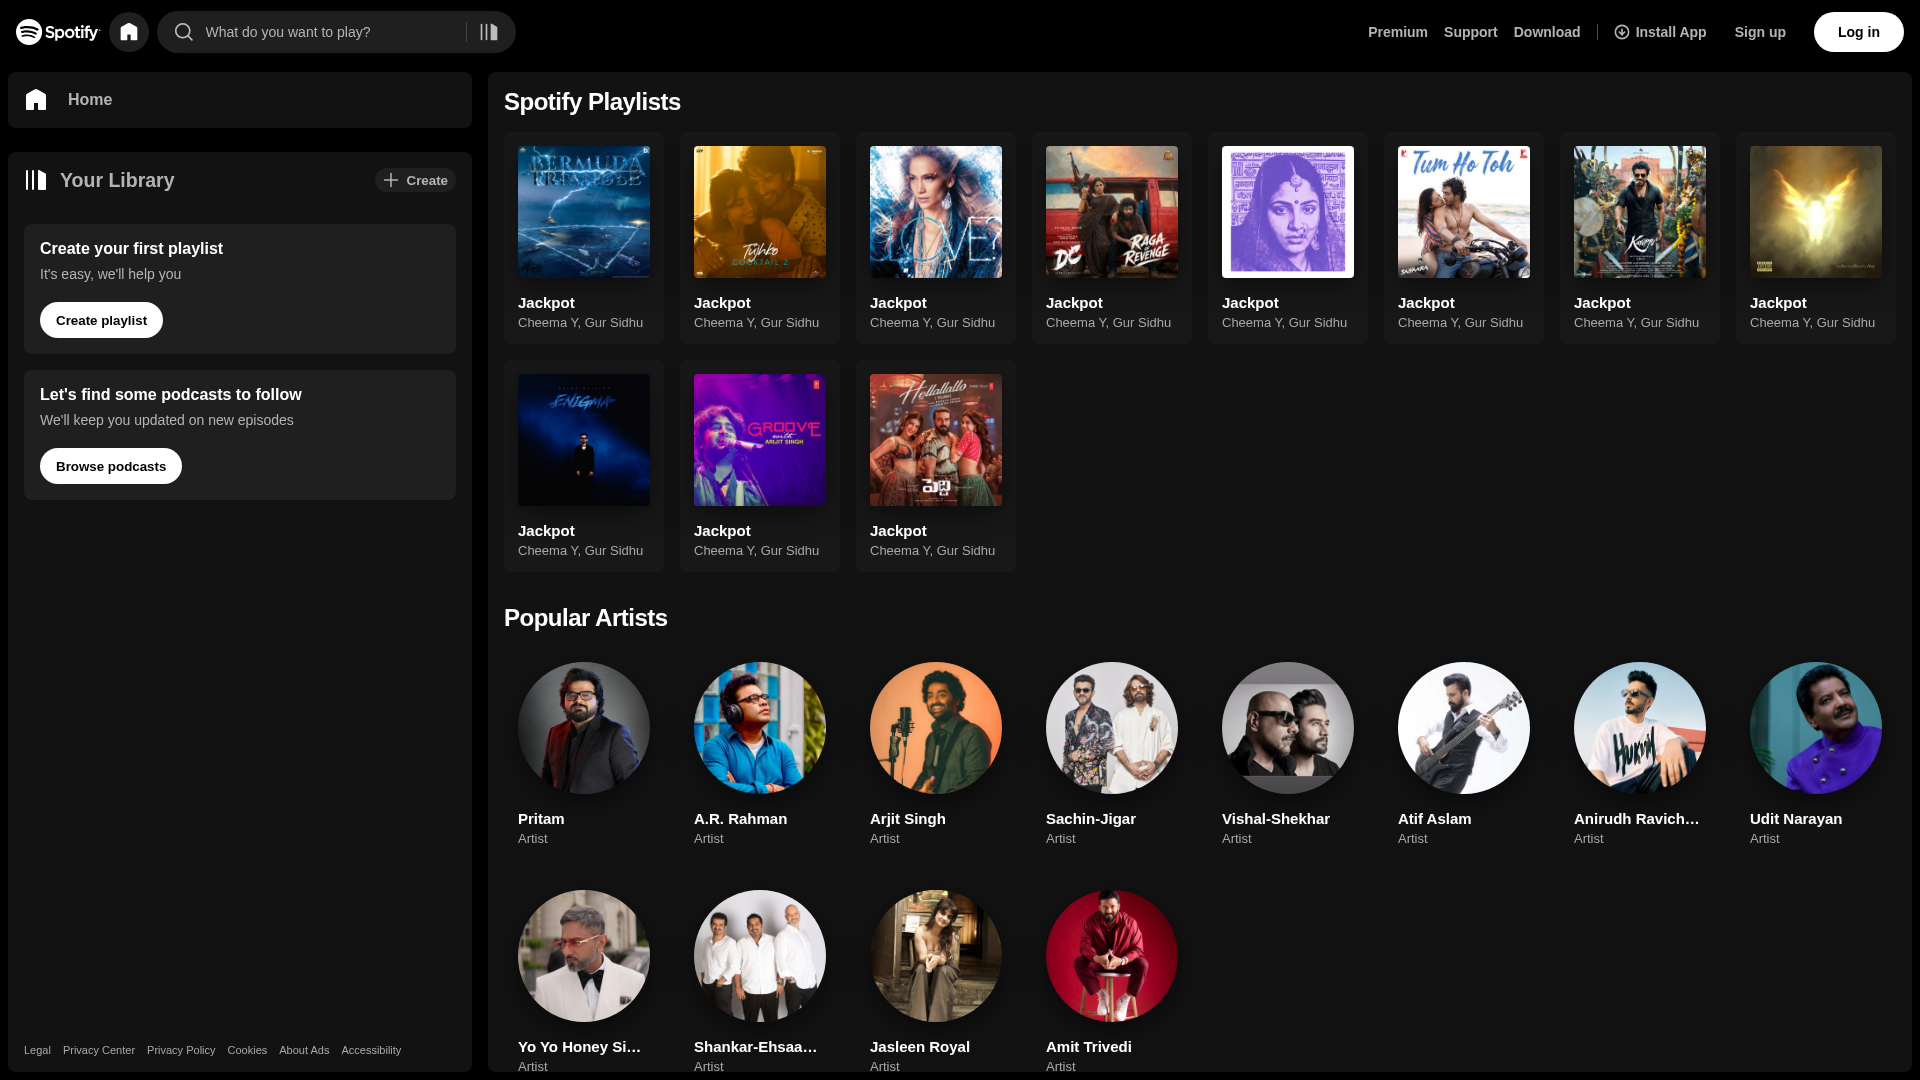Click the Your Library heading text
This screenshot has height=1080, width=1920.
pos(117,180)
